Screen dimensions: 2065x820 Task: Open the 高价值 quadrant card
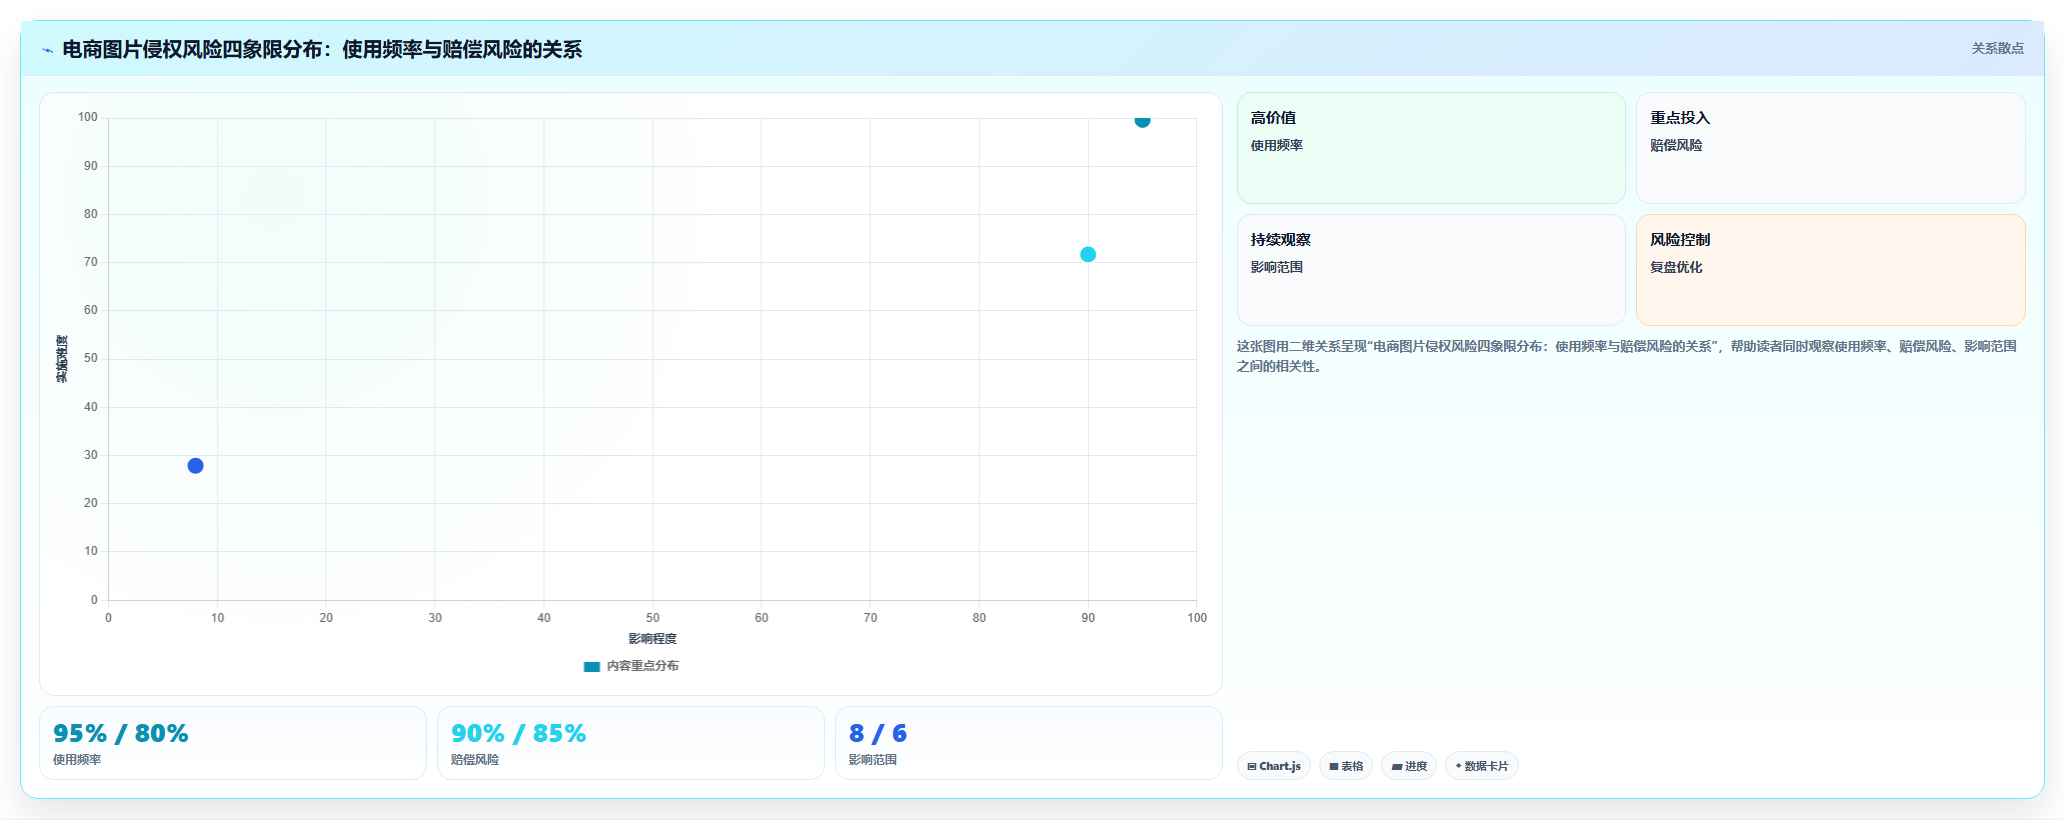1431,148
